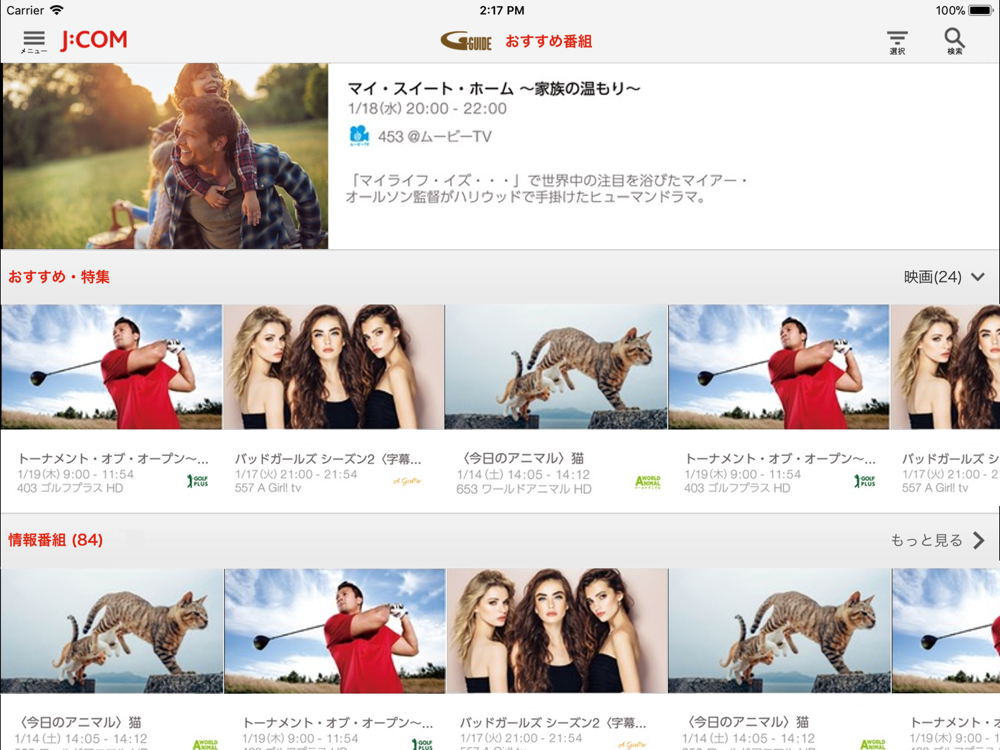This screenshot has height=750, width=1000.
Task: Select おすすめ番組 header title
Action: point(548,41)
